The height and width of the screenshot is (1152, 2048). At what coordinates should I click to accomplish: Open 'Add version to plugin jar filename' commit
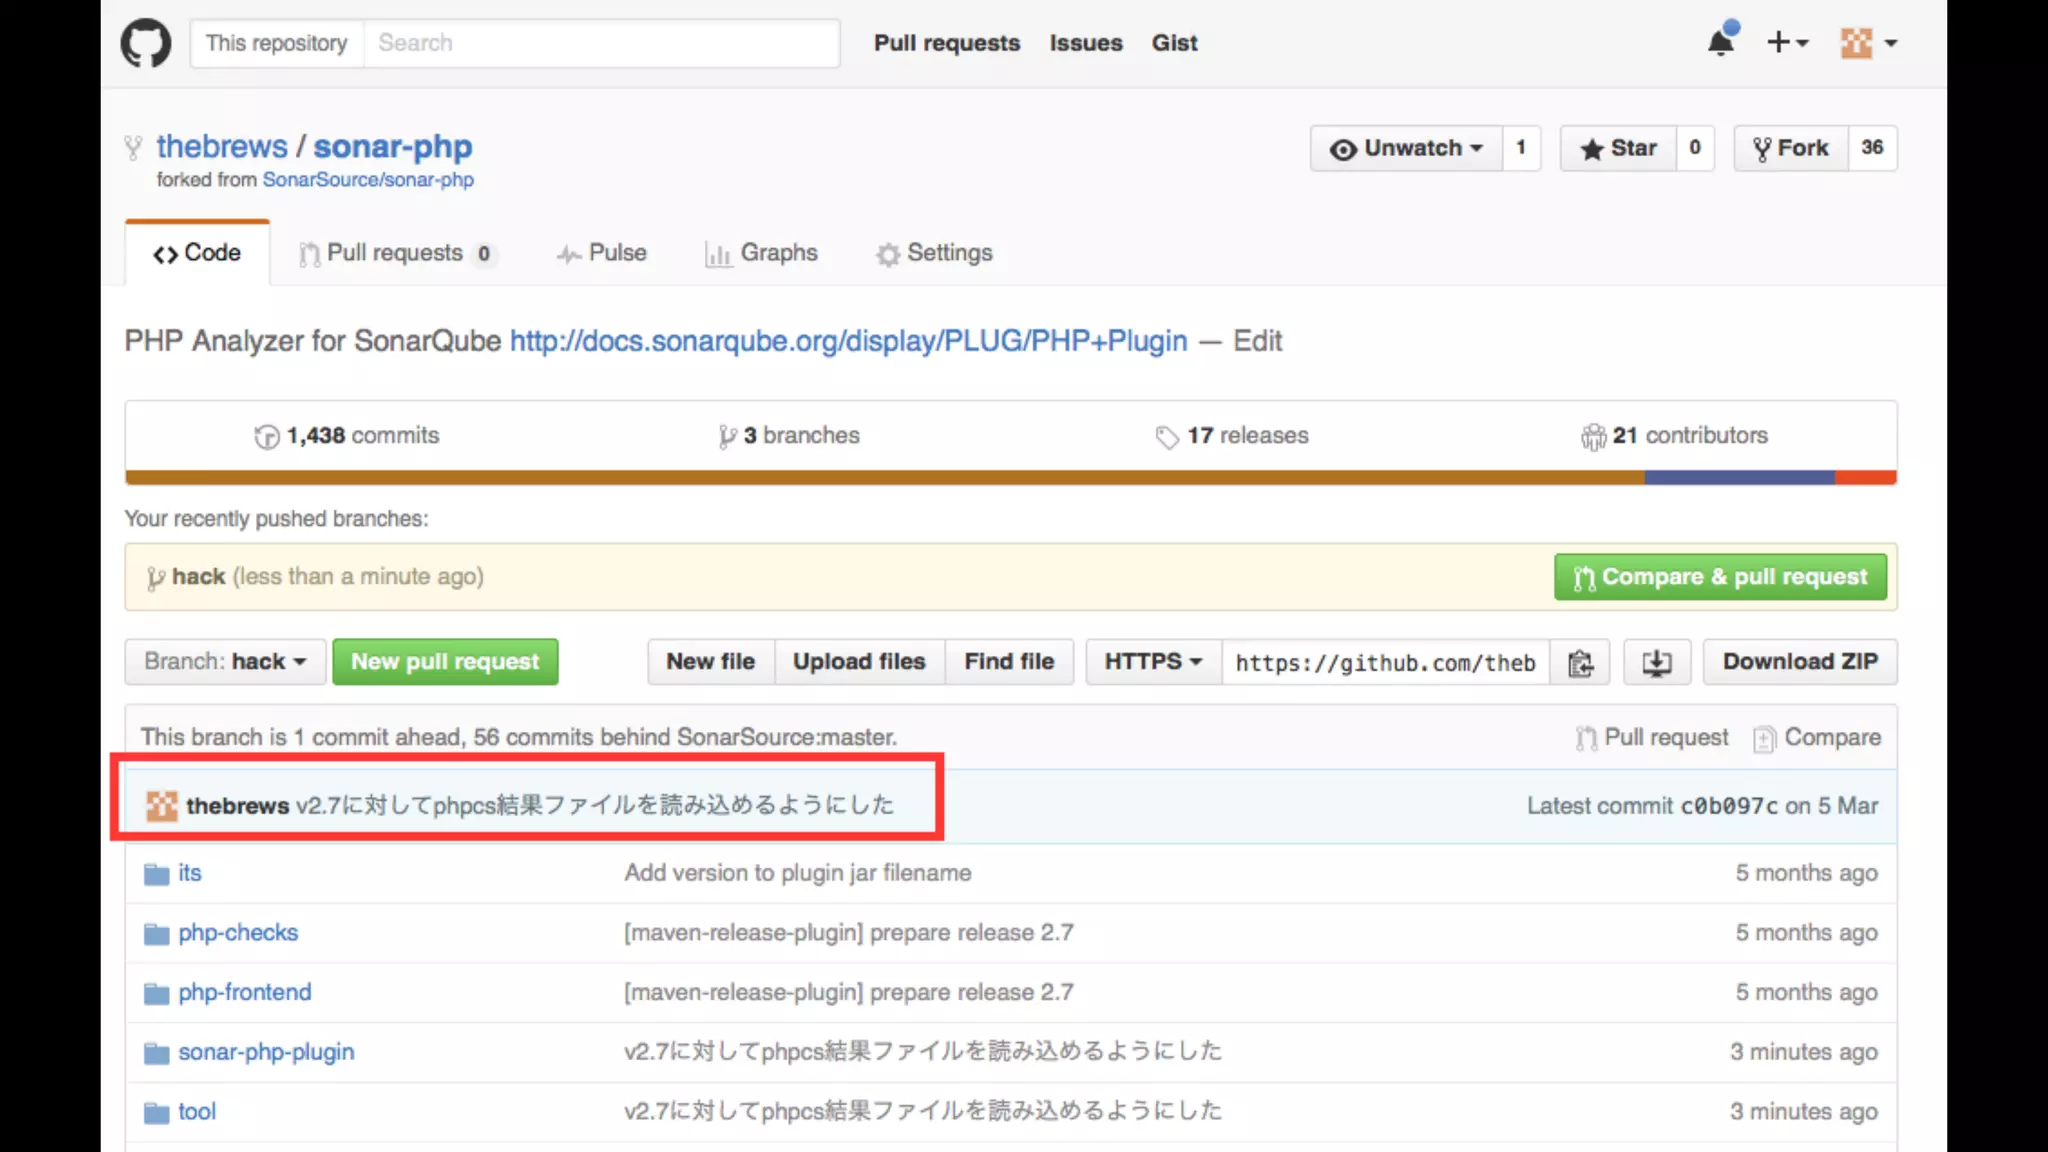point(798,873)
